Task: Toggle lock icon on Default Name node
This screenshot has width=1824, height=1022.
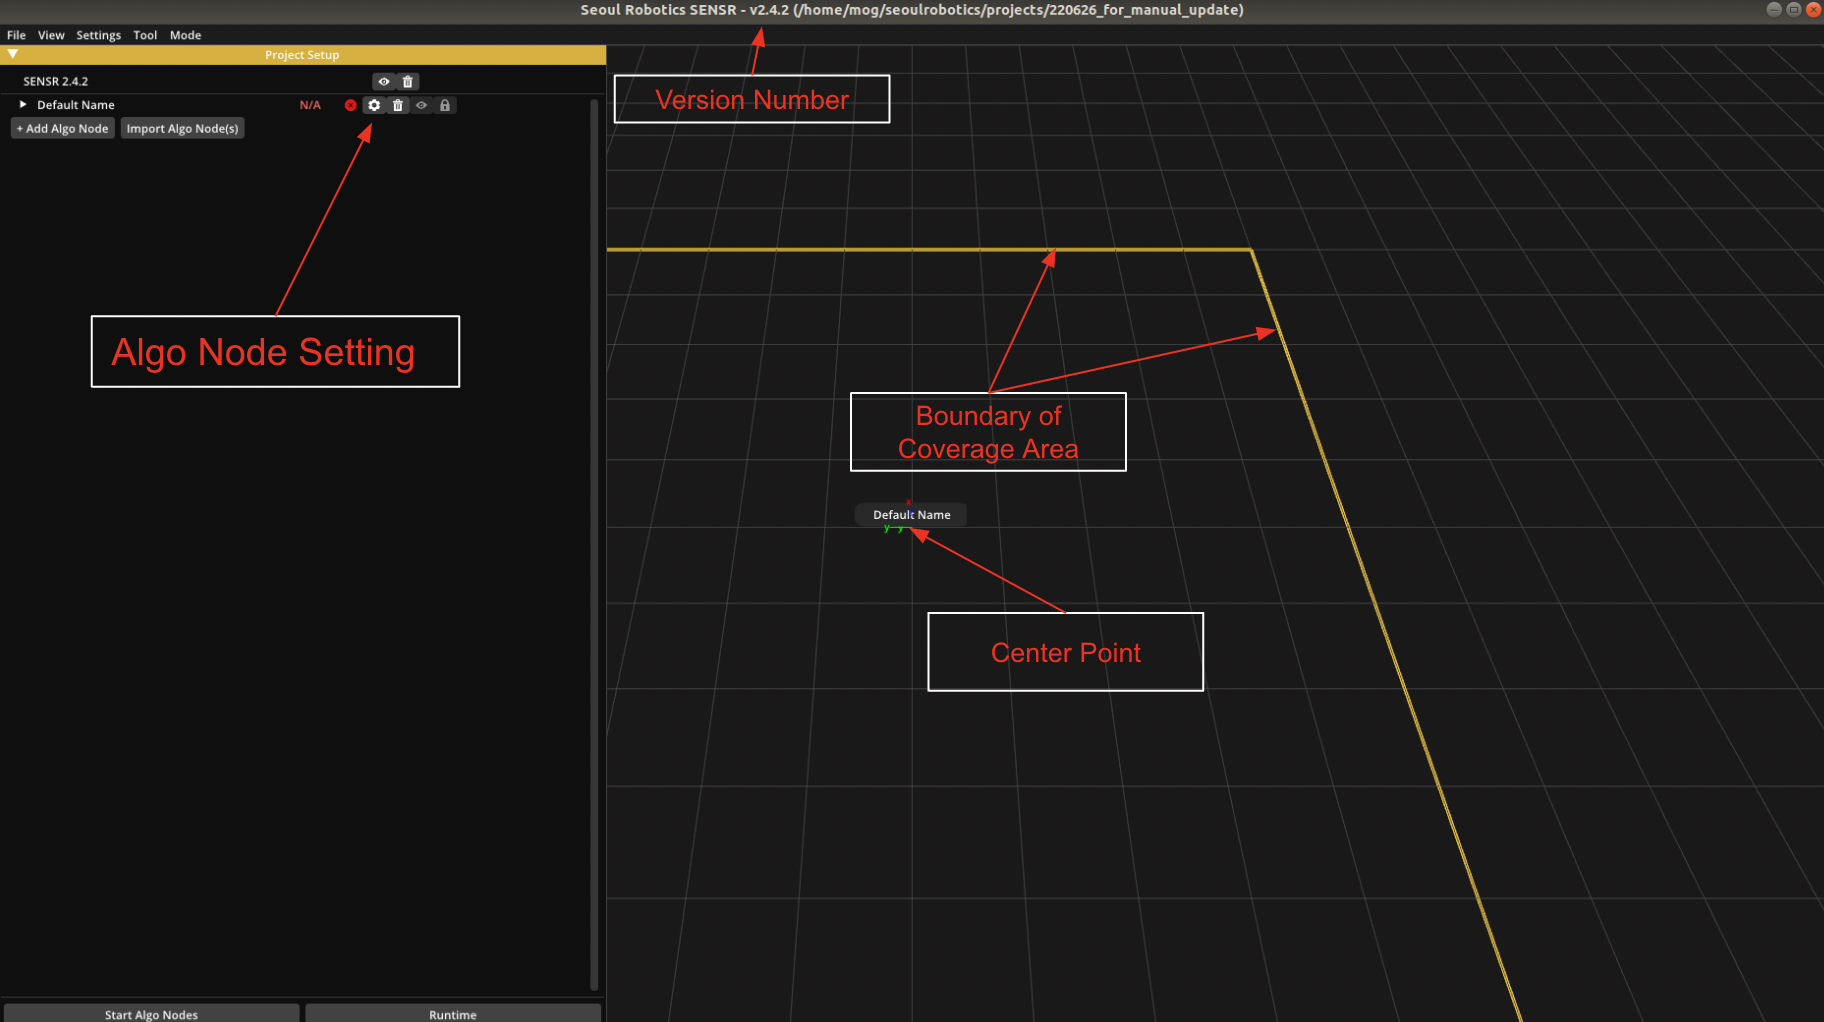Action: click(445, 105)
